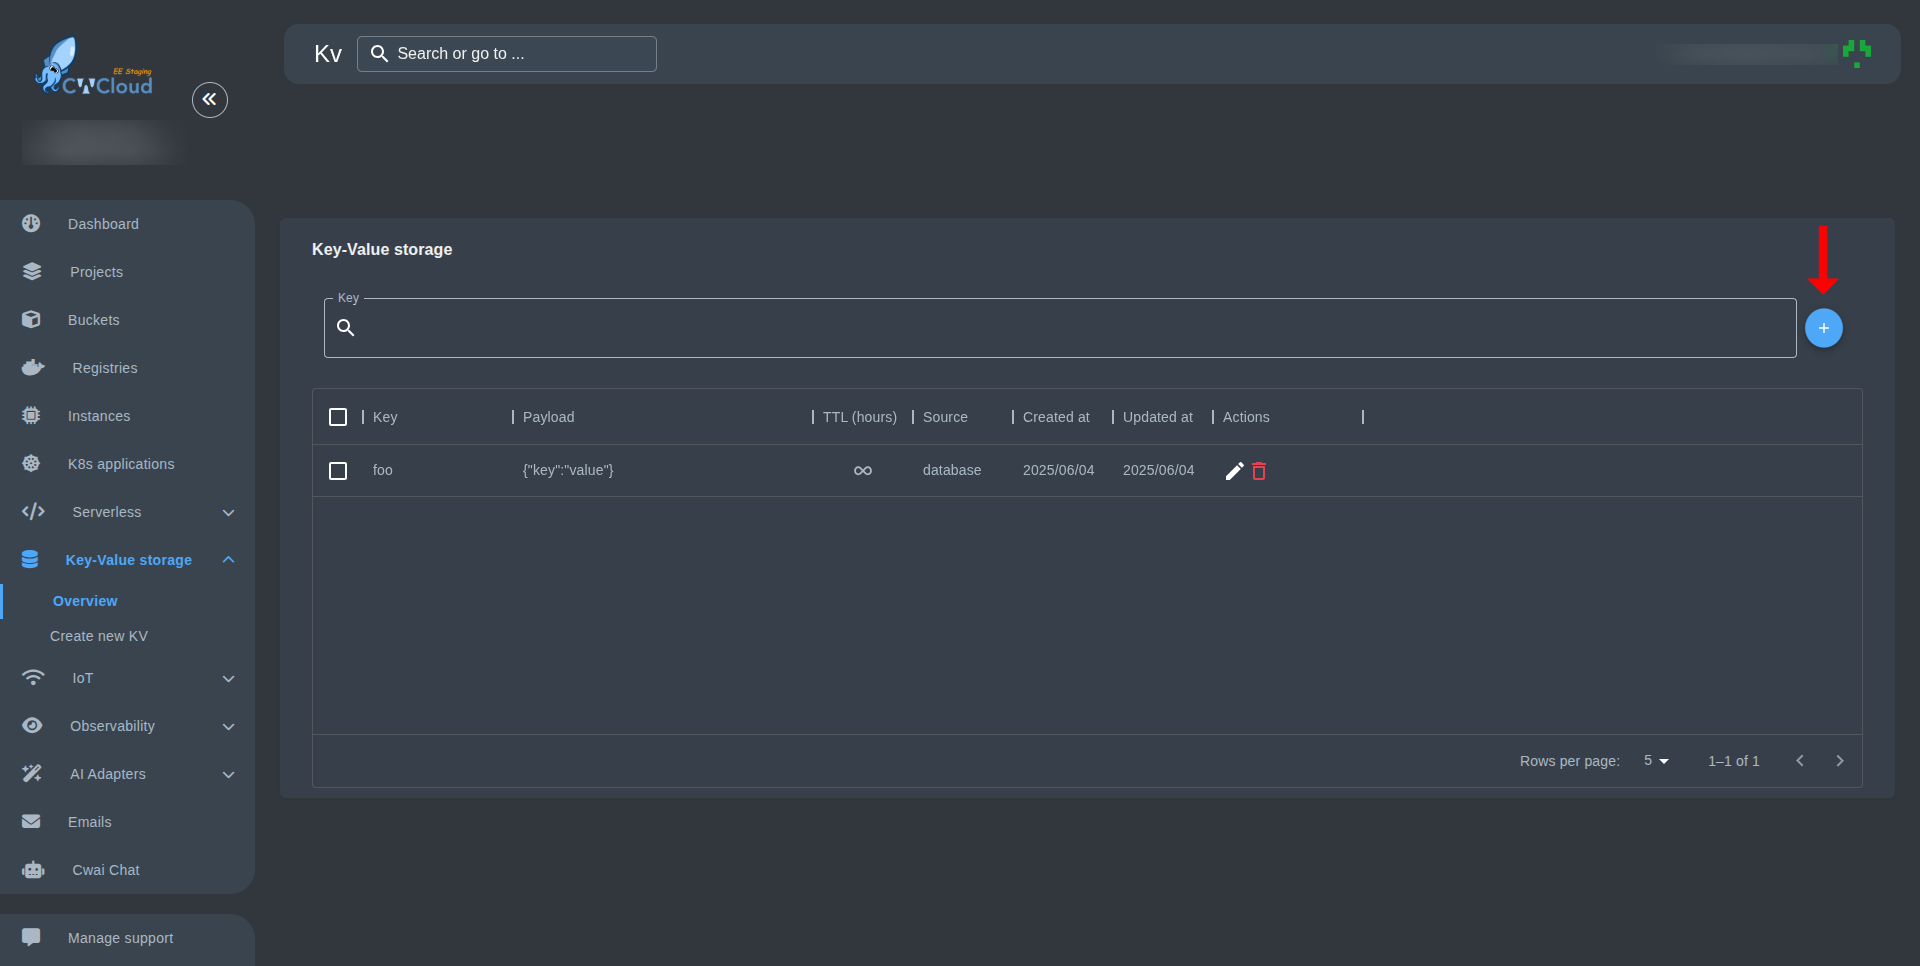
Task: Select the checkbox for the foo row
Action: [x=338, y=470]
